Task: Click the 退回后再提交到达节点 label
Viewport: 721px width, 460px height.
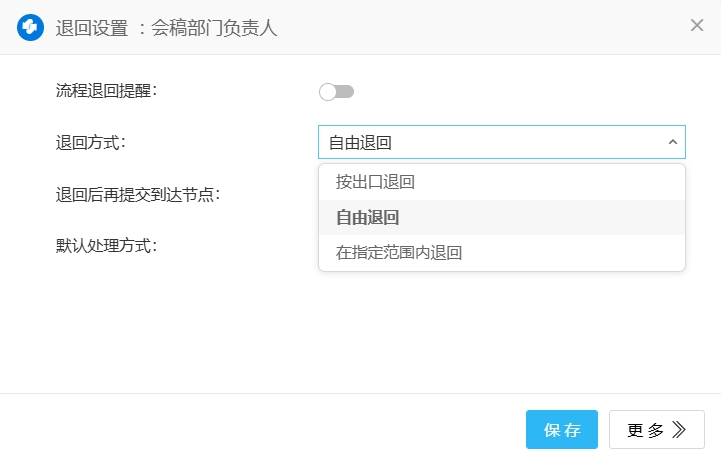Action: pos(137,193)
